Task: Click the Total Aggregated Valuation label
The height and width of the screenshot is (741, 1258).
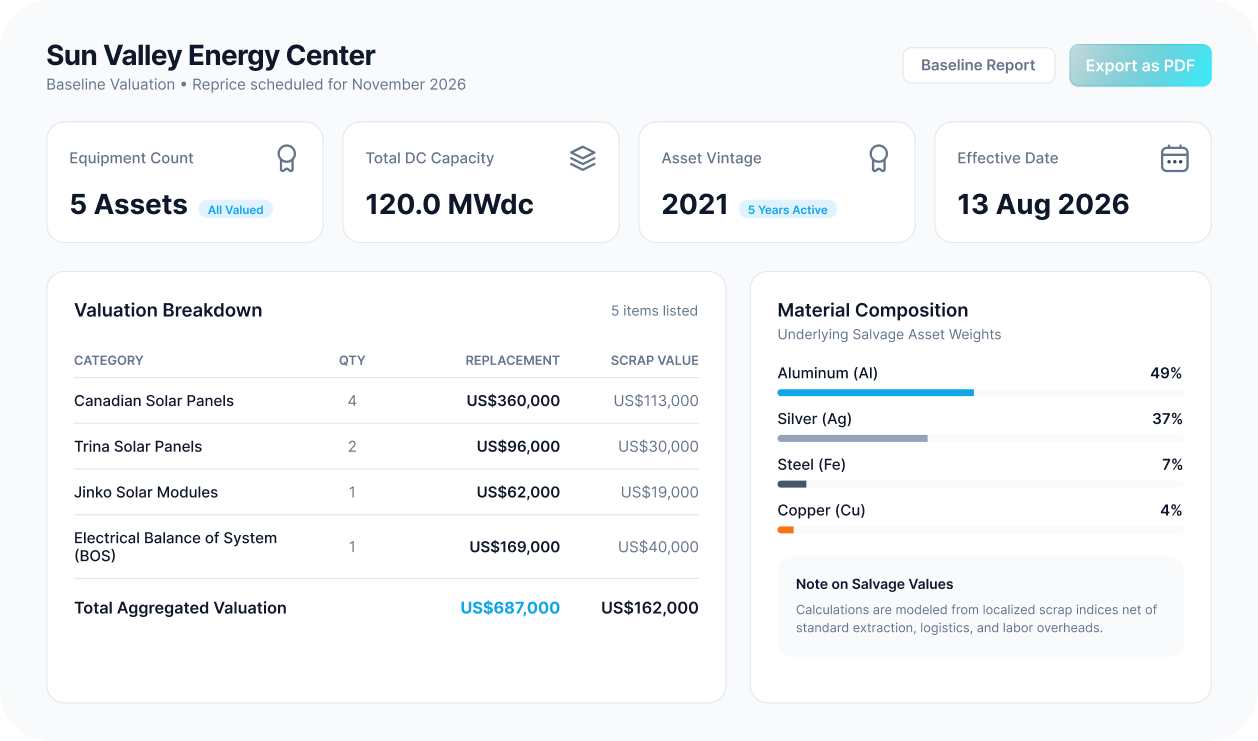Action: click(x=180, y=608)
